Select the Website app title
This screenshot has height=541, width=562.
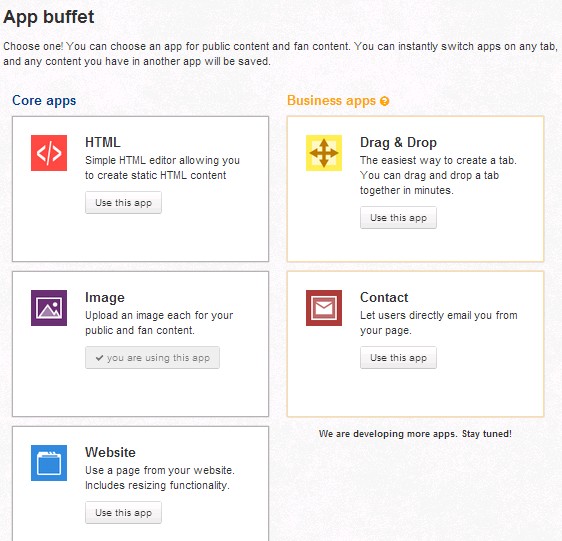coord(110,452)
